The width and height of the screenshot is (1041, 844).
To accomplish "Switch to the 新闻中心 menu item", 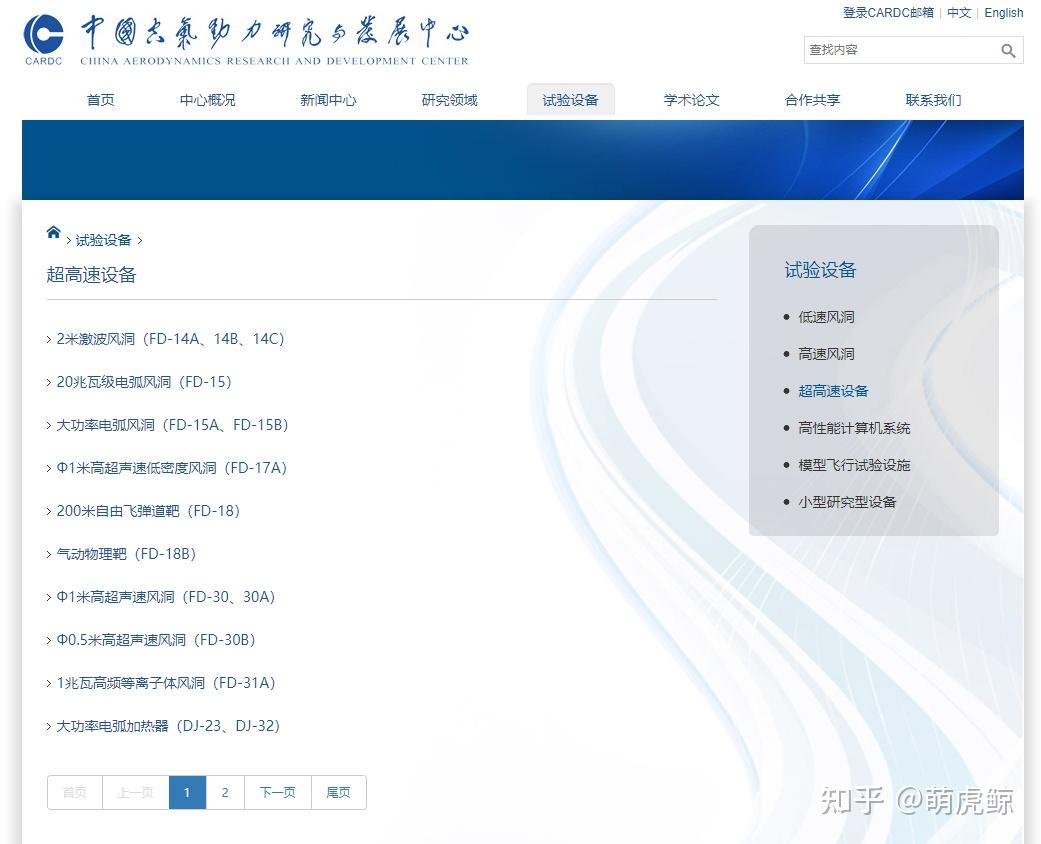I will tap(328, 99).
